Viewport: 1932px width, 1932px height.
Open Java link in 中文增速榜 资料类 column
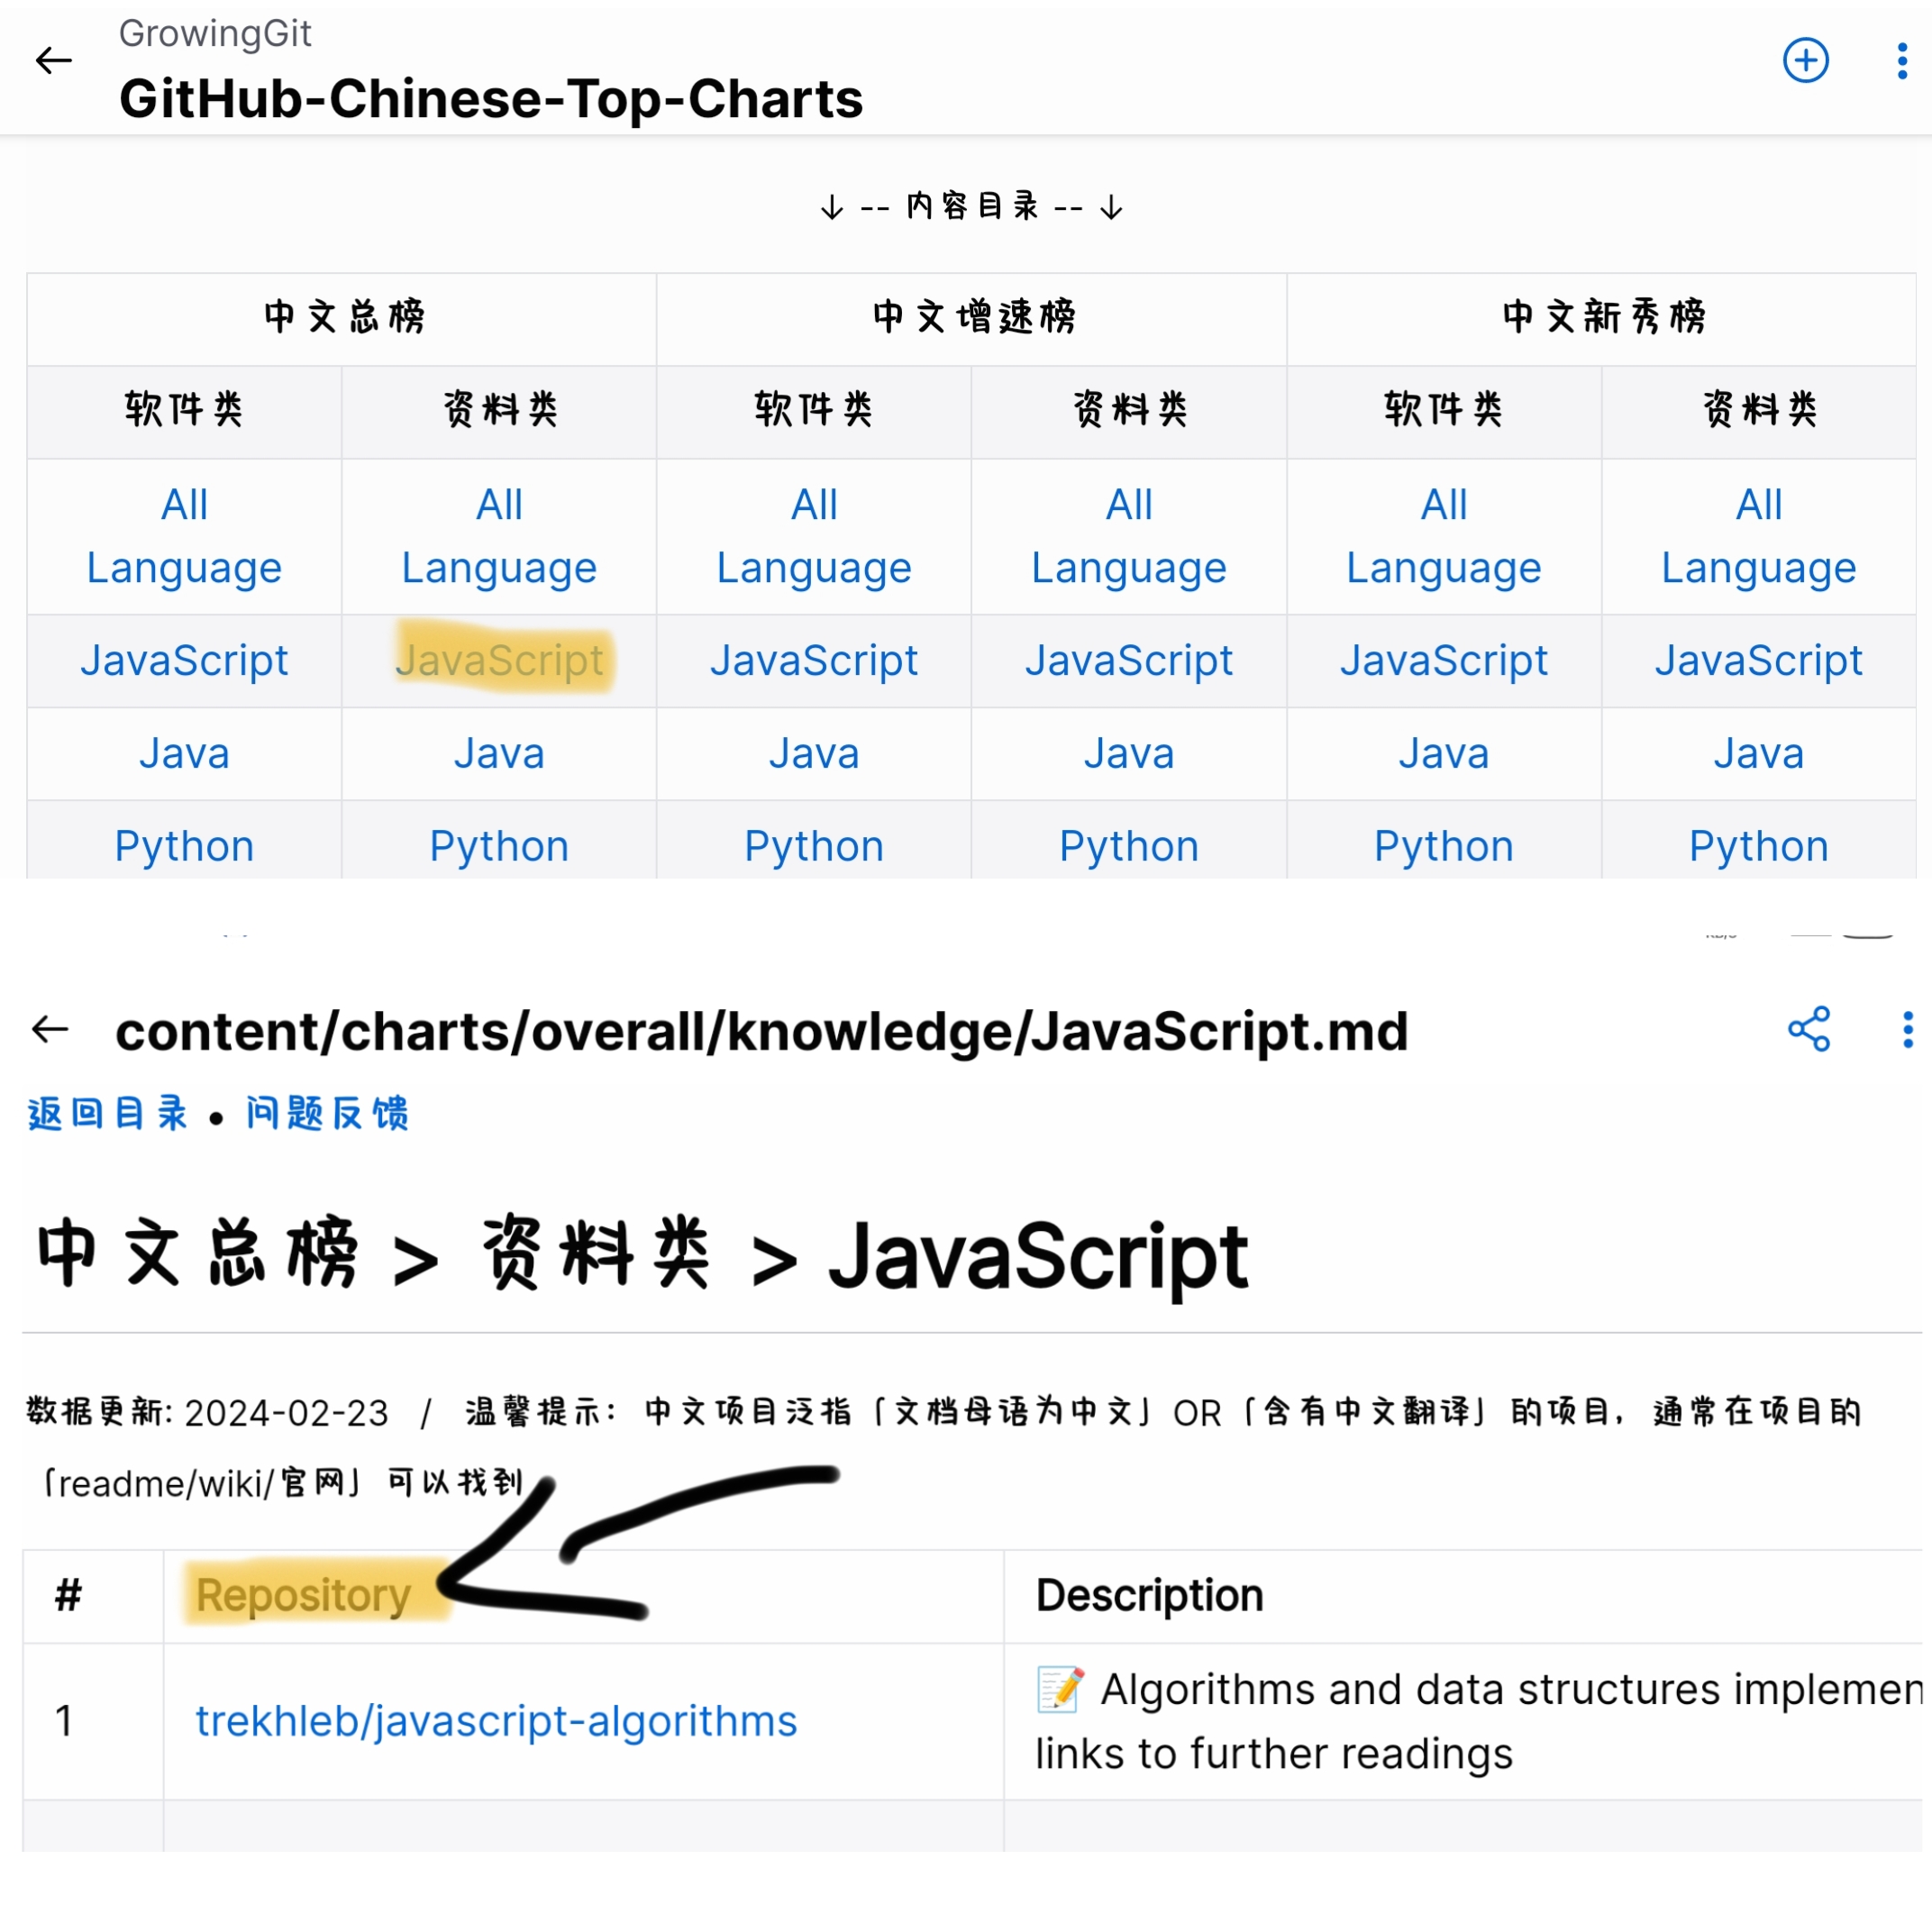1128,753
